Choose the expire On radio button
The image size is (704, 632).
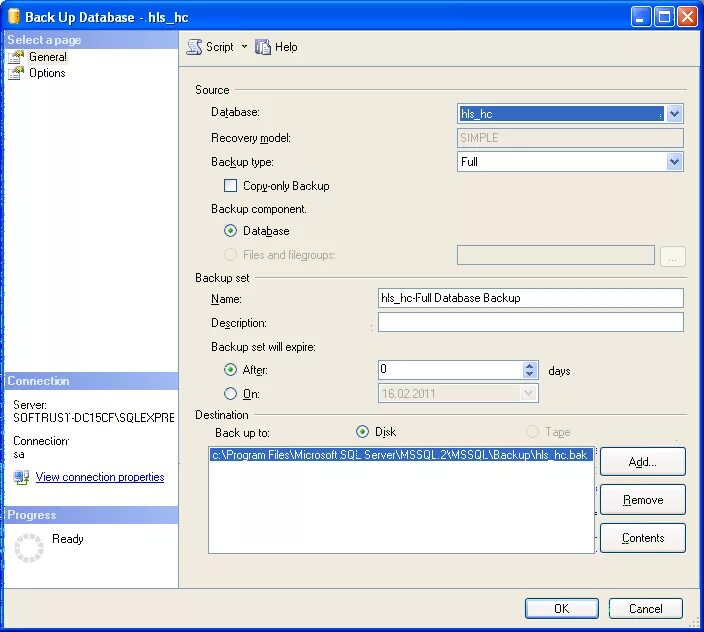[x=230, y=394]
